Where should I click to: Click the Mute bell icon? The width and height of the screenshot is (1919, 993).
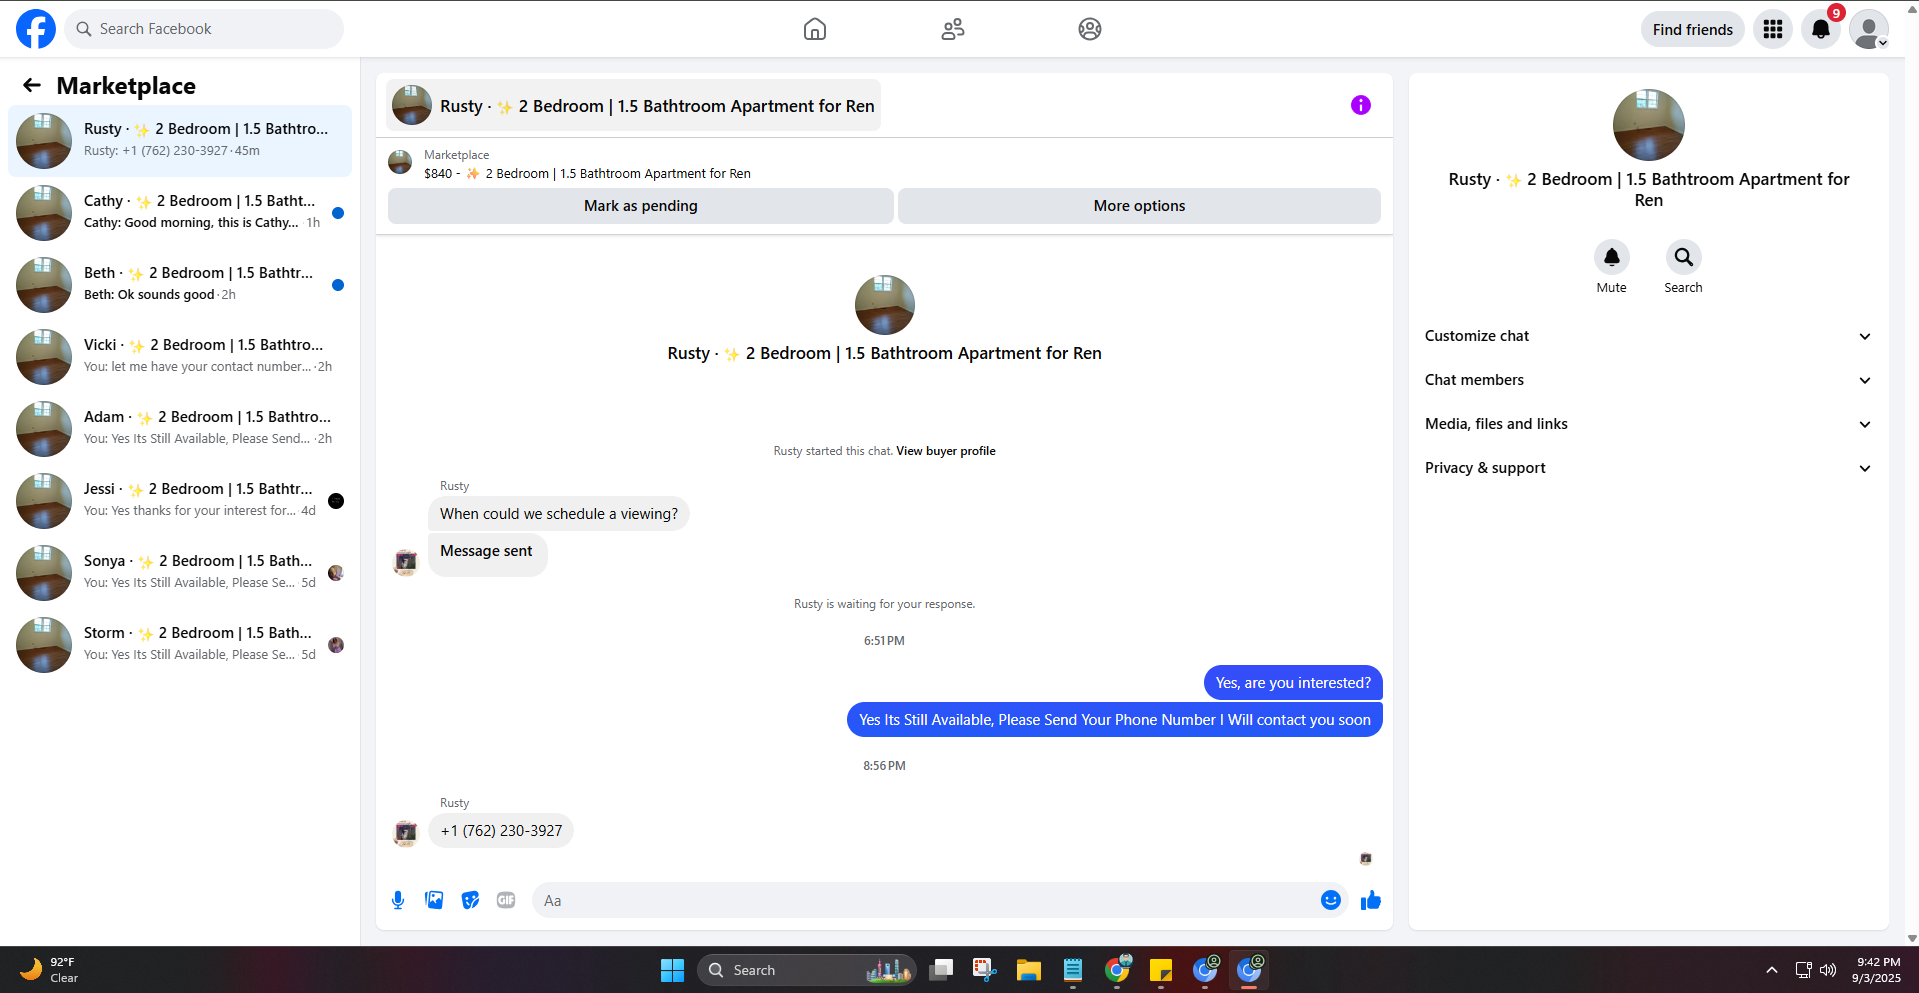click(x=1611, y=257)
